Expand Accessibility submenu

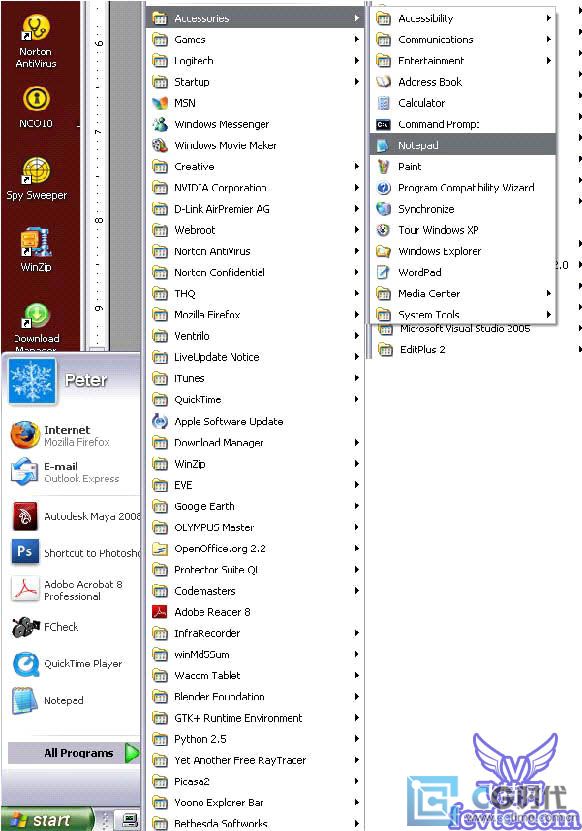(463, 18)
